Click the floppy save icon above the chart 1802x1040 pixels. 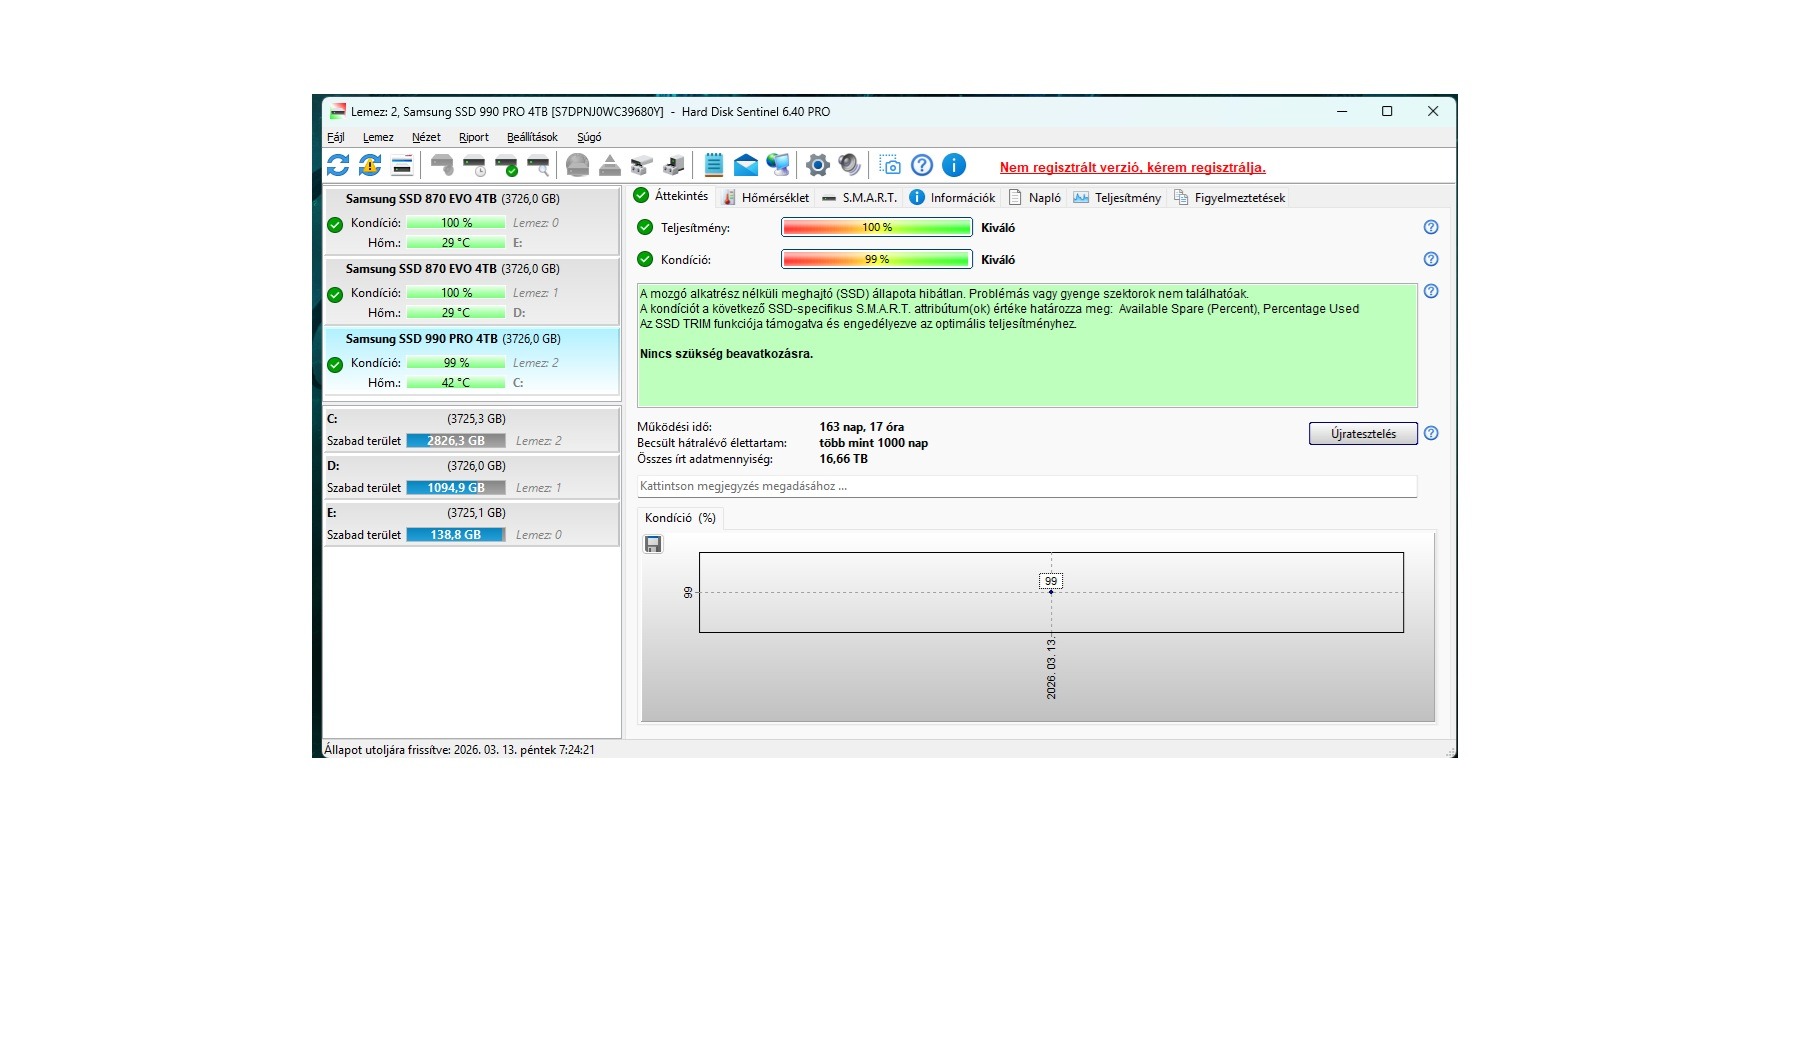tap(653, 544)
